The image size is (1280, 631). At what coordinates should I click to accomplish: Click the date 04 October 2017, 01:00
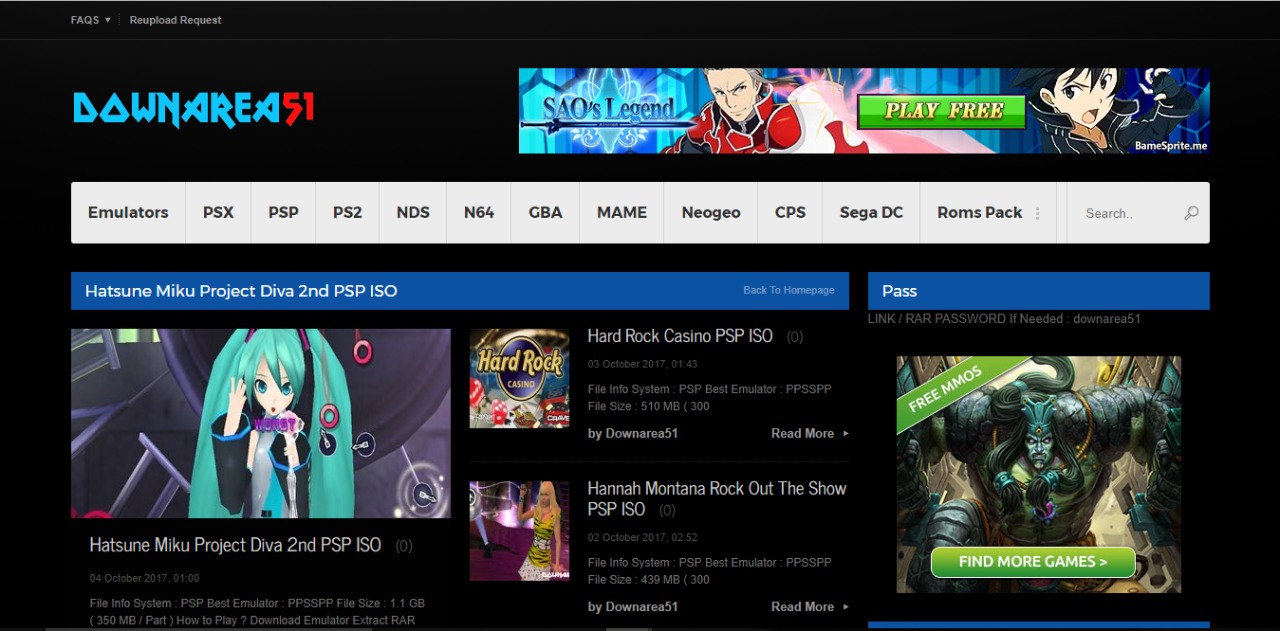(145, 578)
